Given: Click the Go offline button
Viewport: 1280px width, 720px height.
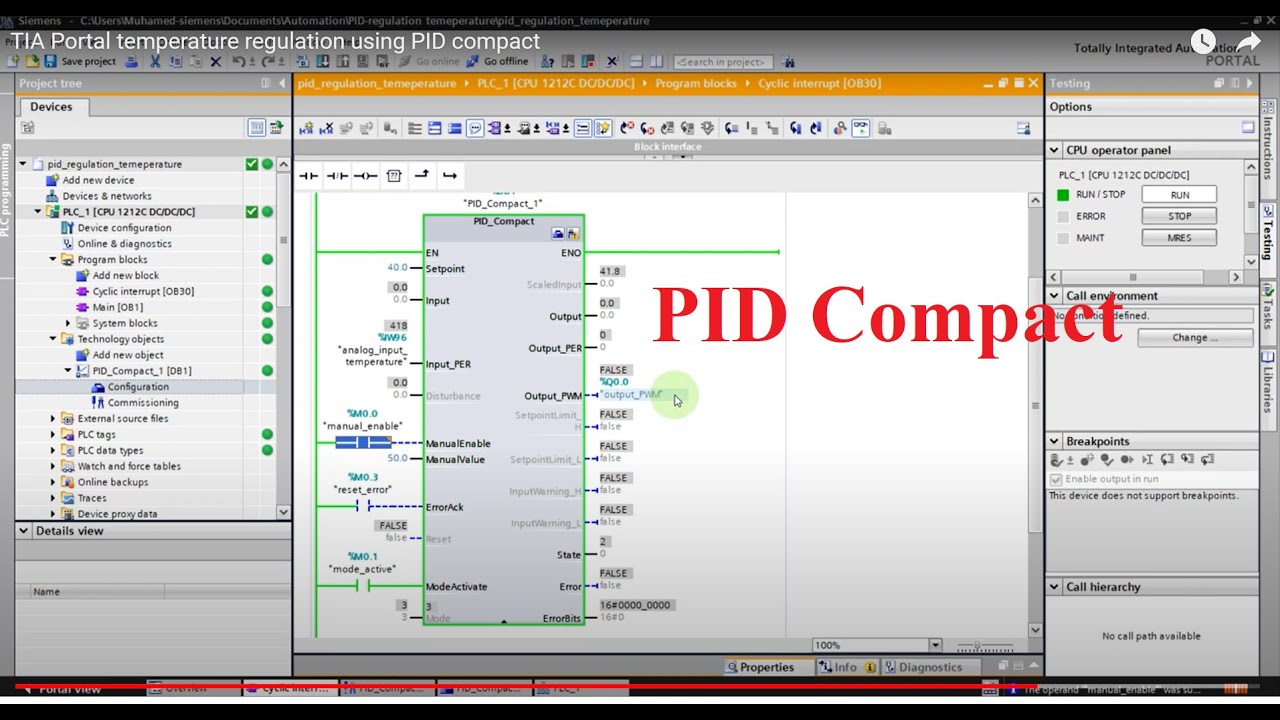Looking at the screenshot, I should coord(498,61).
